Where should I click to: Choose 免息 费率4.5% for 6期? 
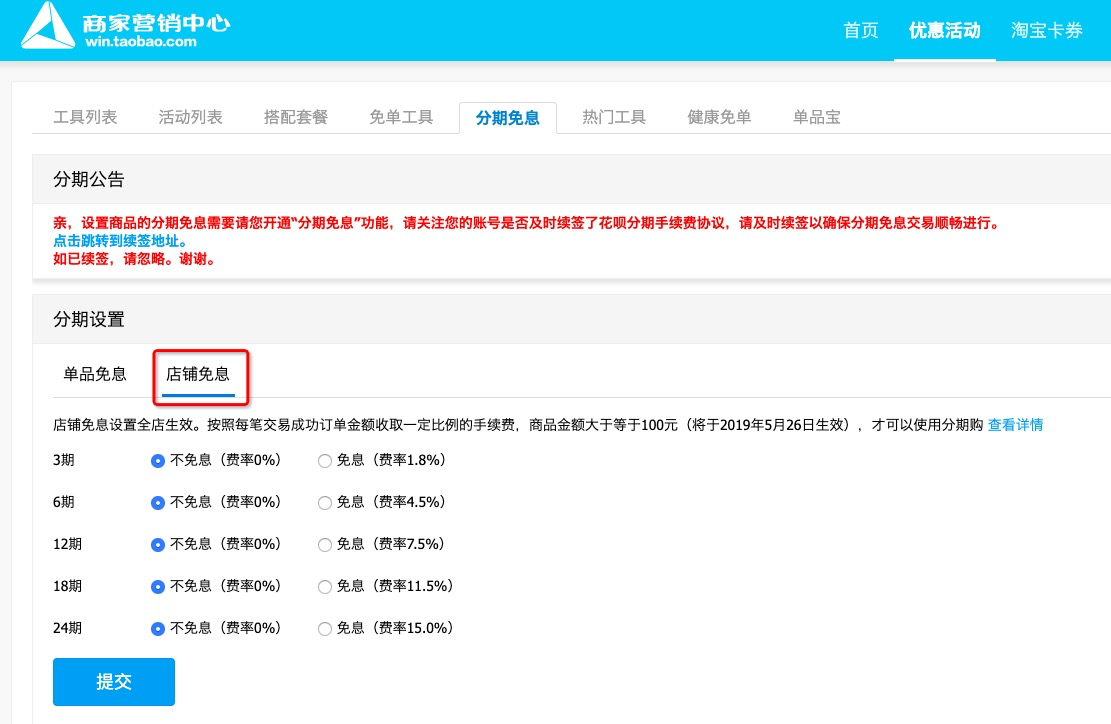click(x=324, y=503)
